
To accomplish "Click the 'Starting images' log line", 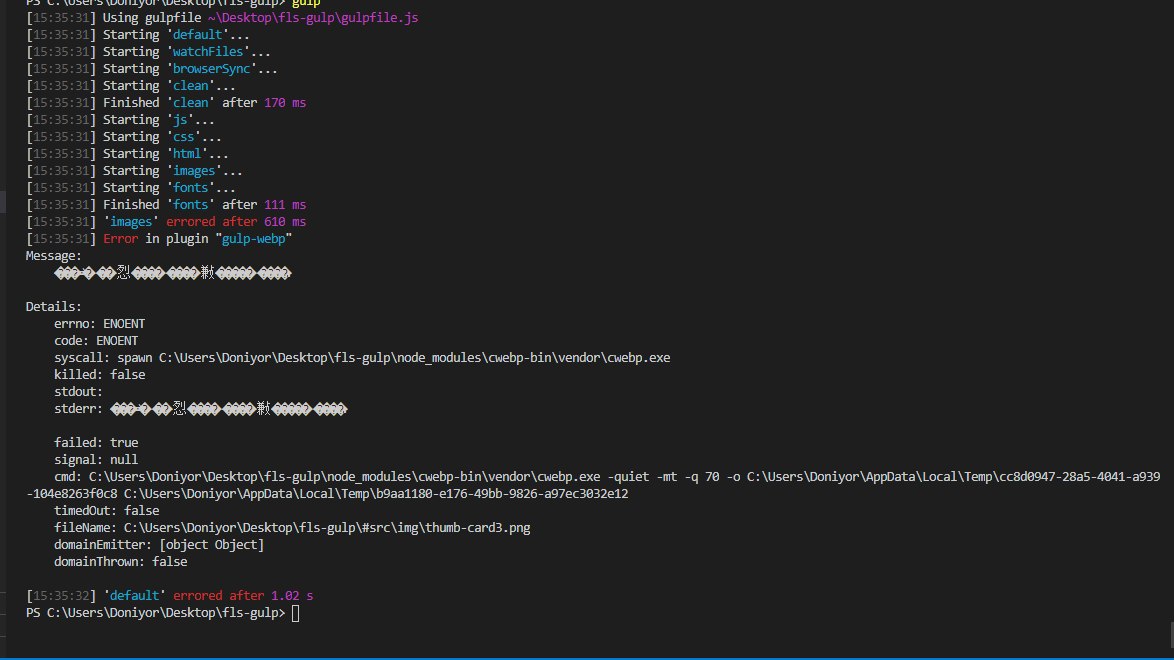I will tap(134, 171).
